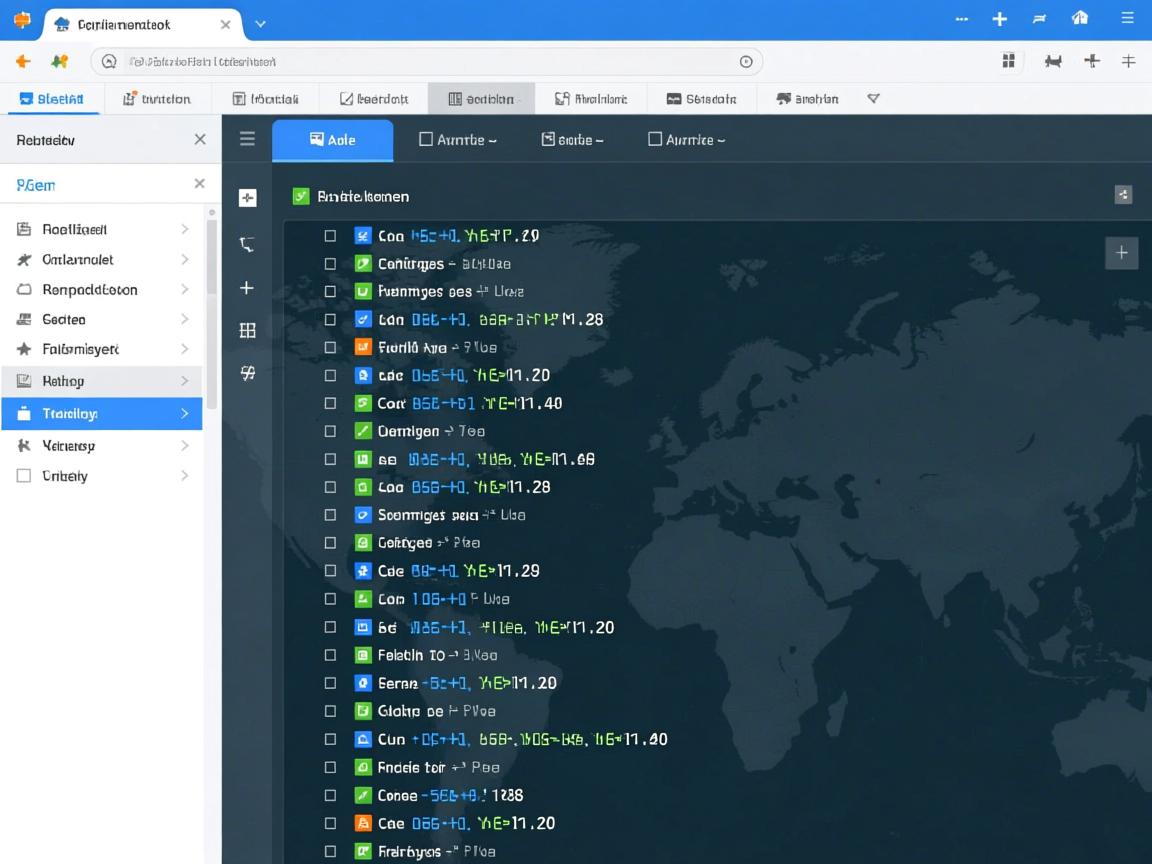Click the left sidebar vertical scrollbar
Screen dimensions: 1152x864
pyautogui.click(x=211, y=260)
